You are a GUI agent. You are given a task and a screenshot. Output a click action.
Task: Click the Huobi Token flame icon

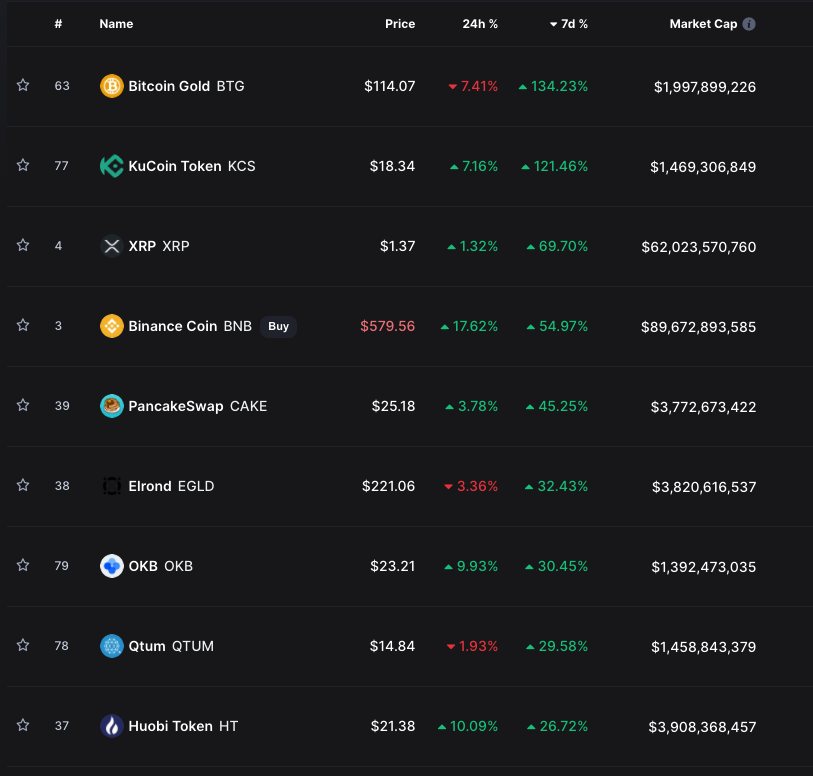coord(111,726)
